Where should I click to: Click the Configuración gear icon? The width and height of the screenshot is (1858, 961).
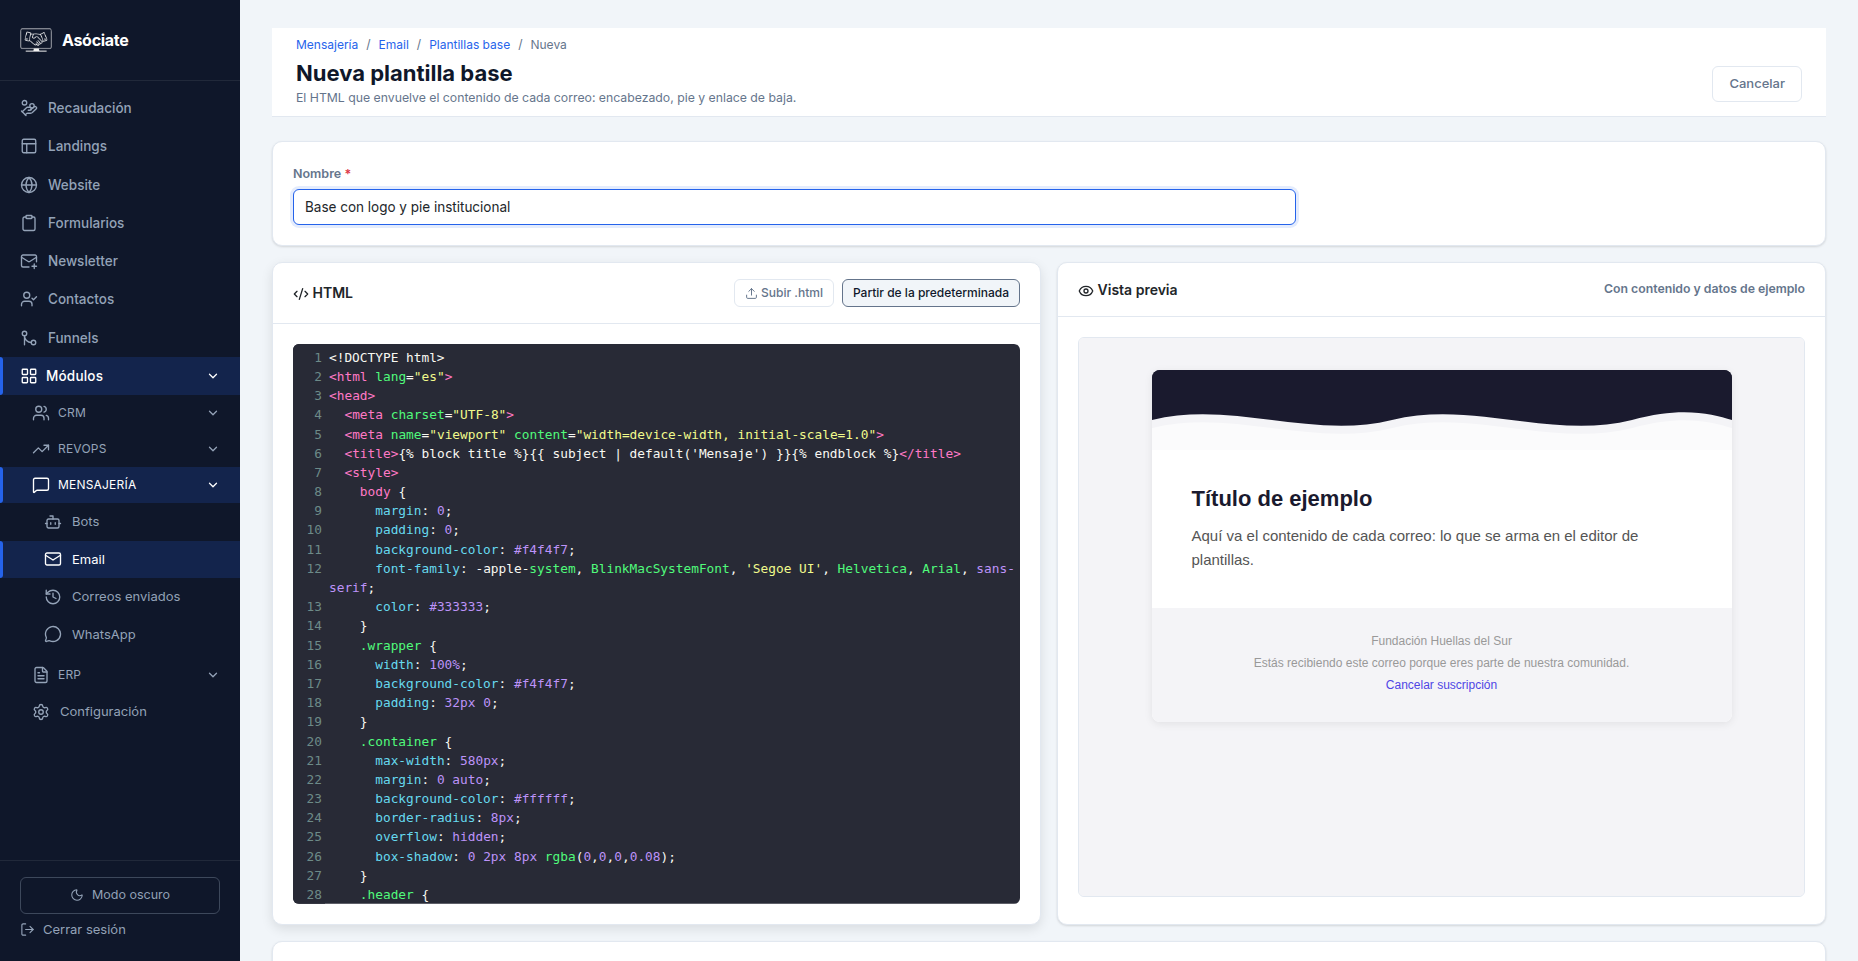tap(41, 712)
